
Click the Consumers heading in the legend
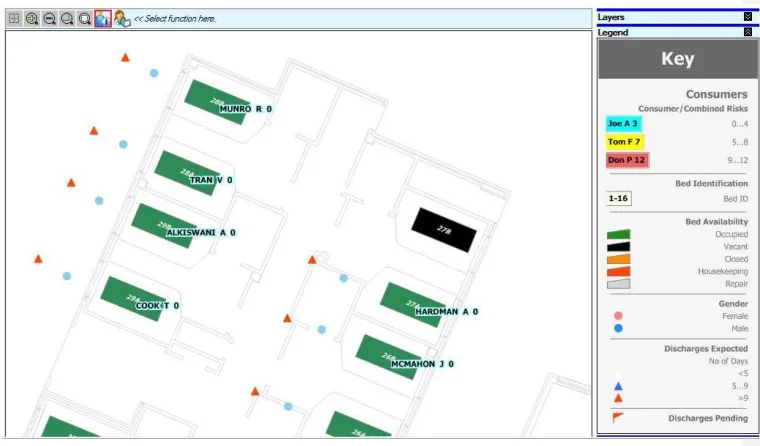tap(716, 94)
